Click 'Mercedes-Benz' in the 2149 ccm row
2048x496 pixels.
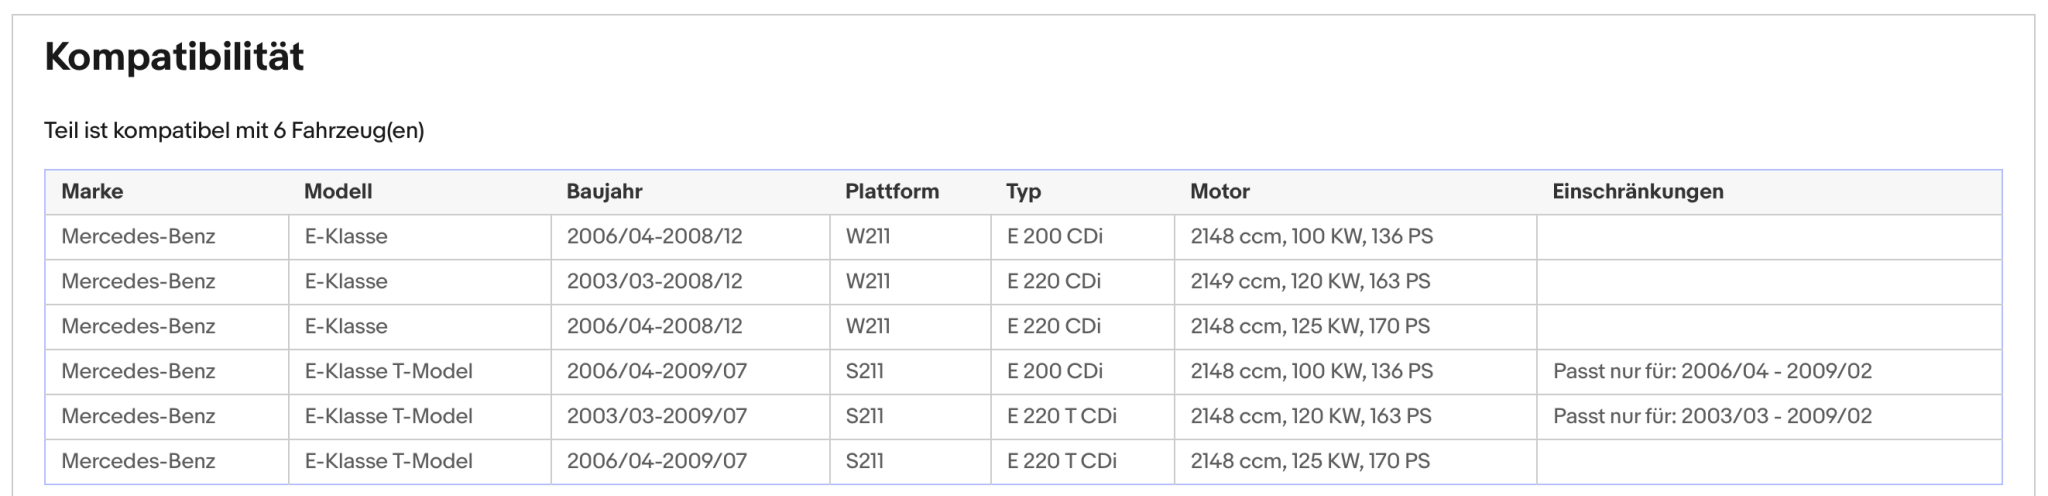138,281
